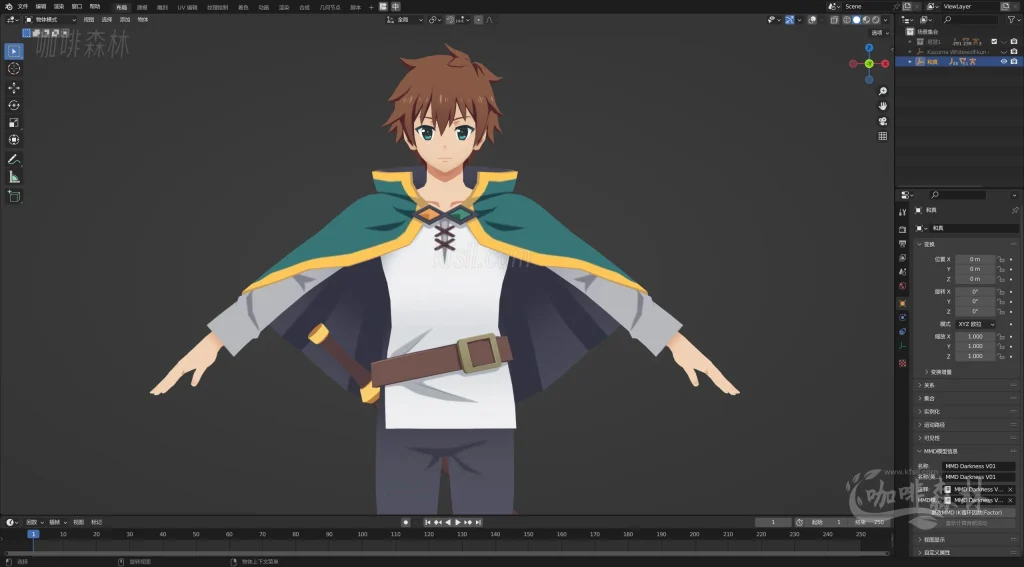1024x567 pixels.
Task: Pick the Annotate pencil tool
Action: point(14,159)
